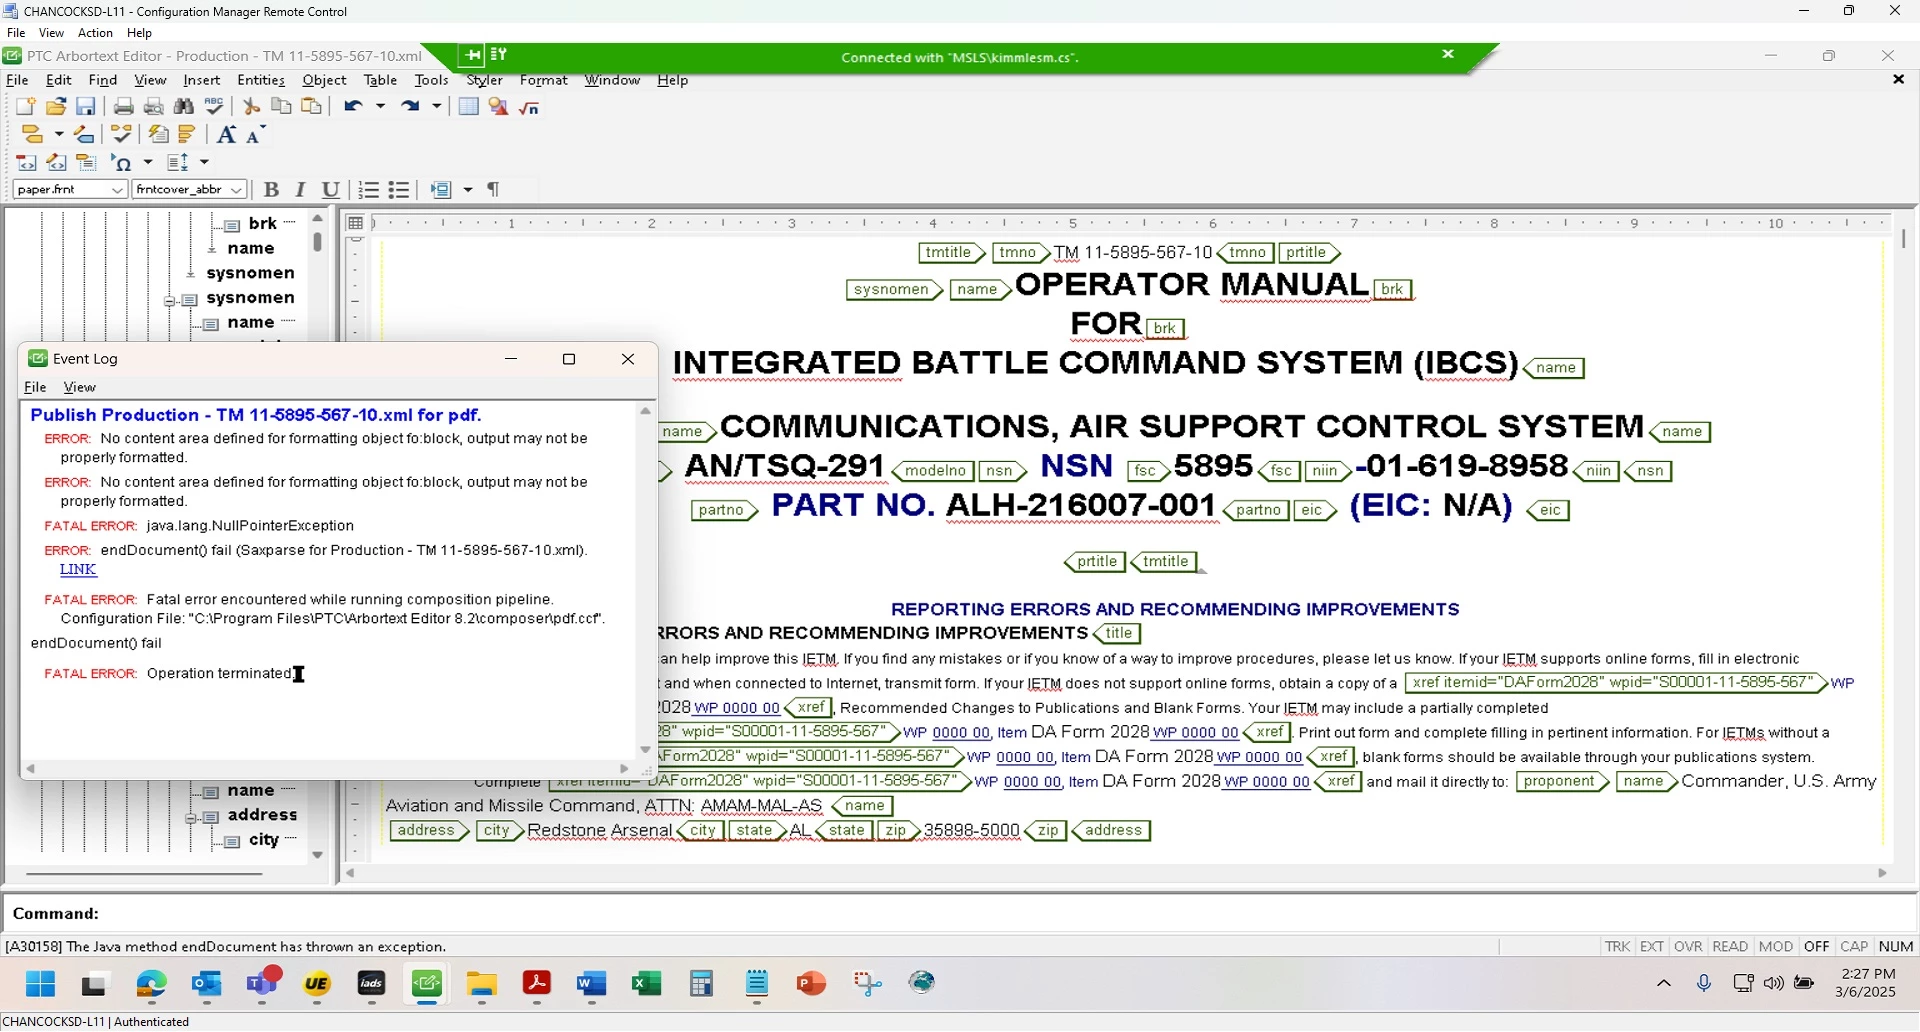Click the Open file folder icon
Viewport: 1920px width, 1032px height.
[x=56, y=107]
